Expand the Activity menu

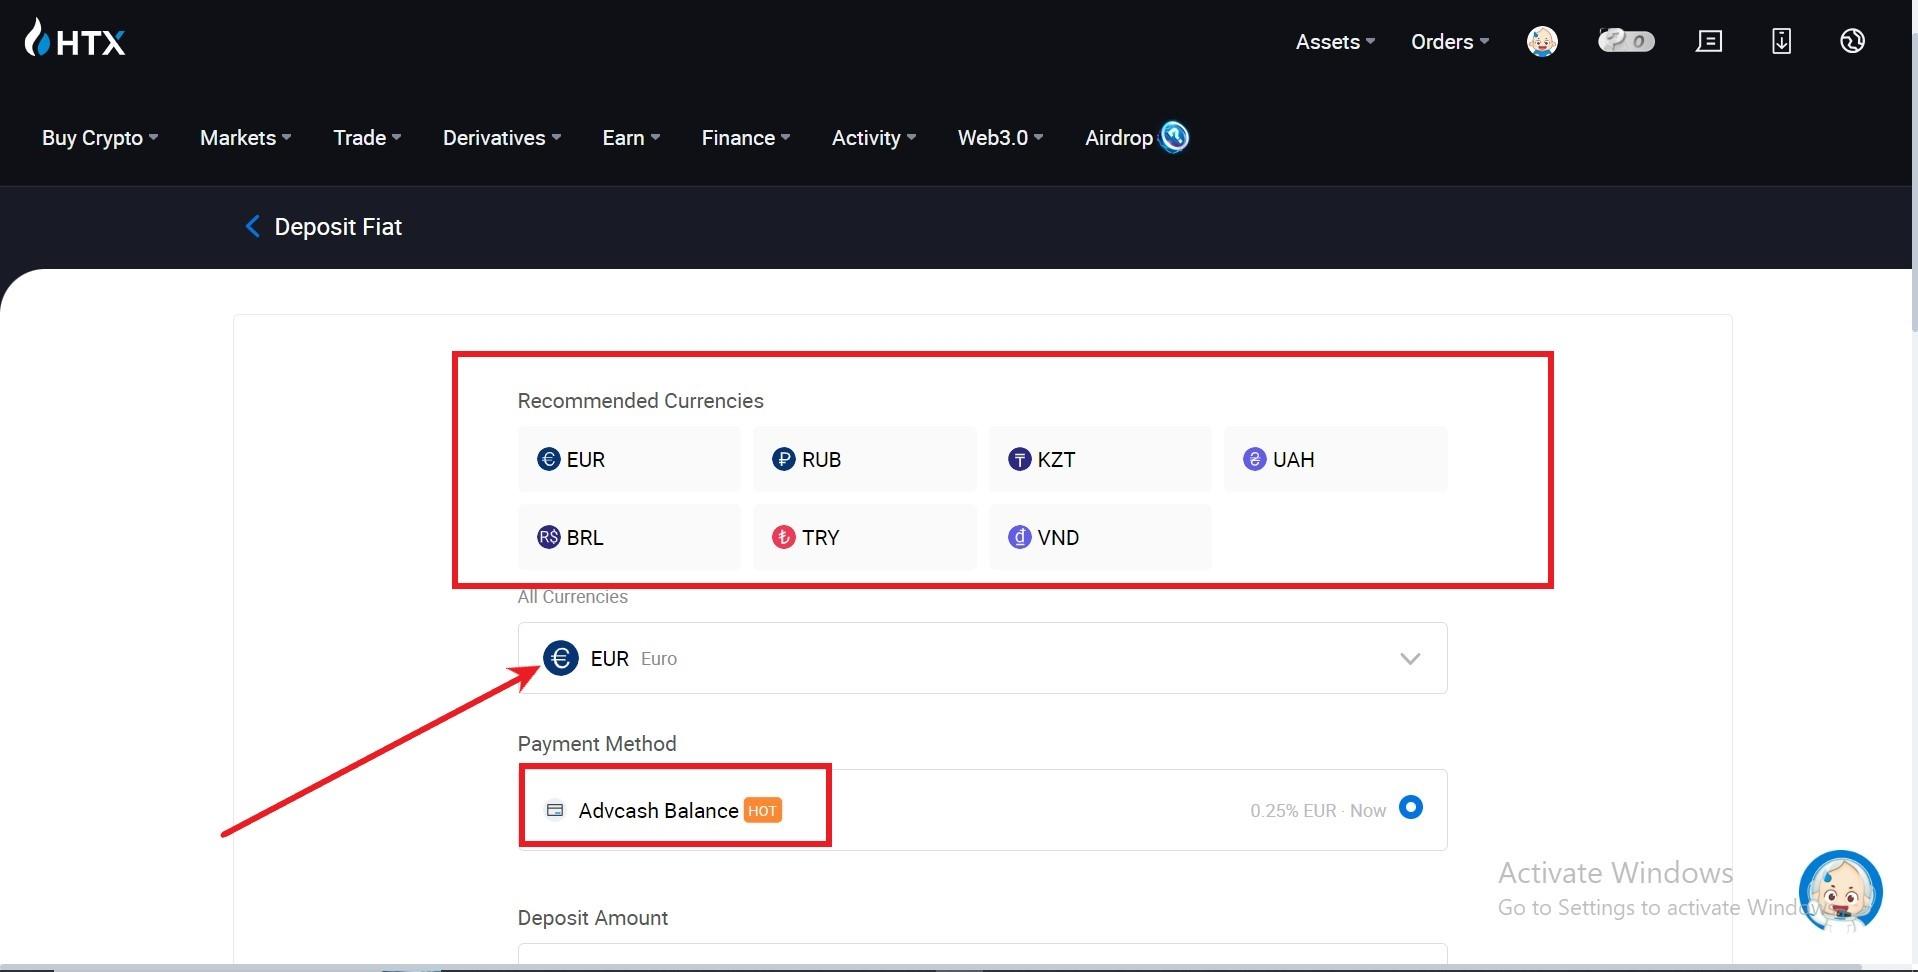tap(874, 138)
